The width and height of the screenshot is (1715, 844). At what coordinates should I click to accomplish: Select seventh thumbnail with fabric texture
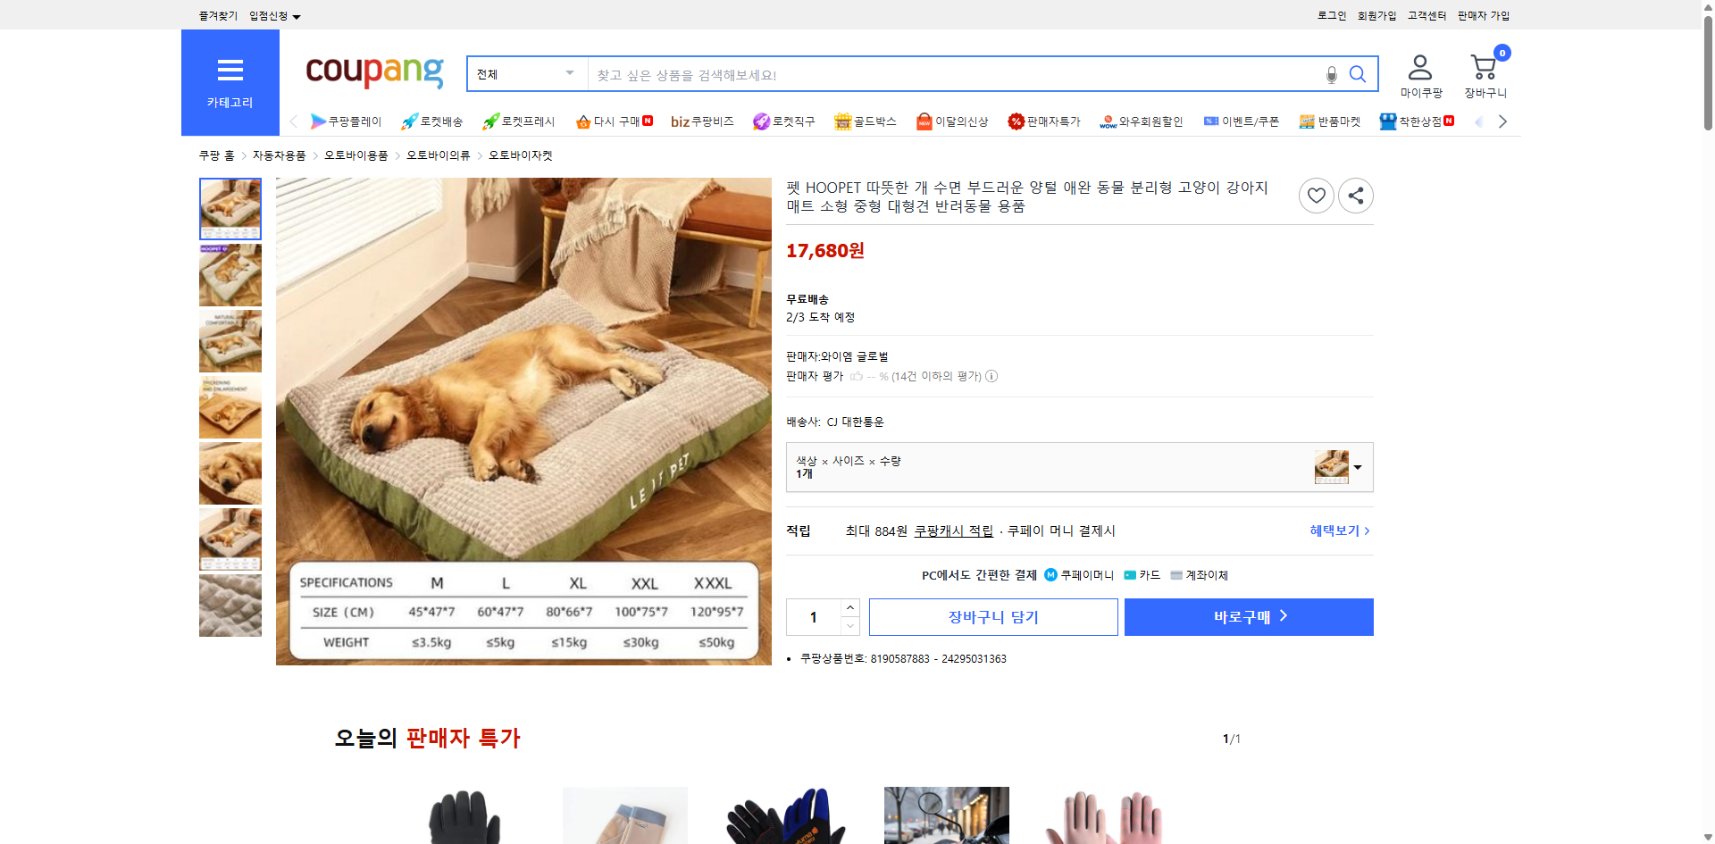pos(230,605)
